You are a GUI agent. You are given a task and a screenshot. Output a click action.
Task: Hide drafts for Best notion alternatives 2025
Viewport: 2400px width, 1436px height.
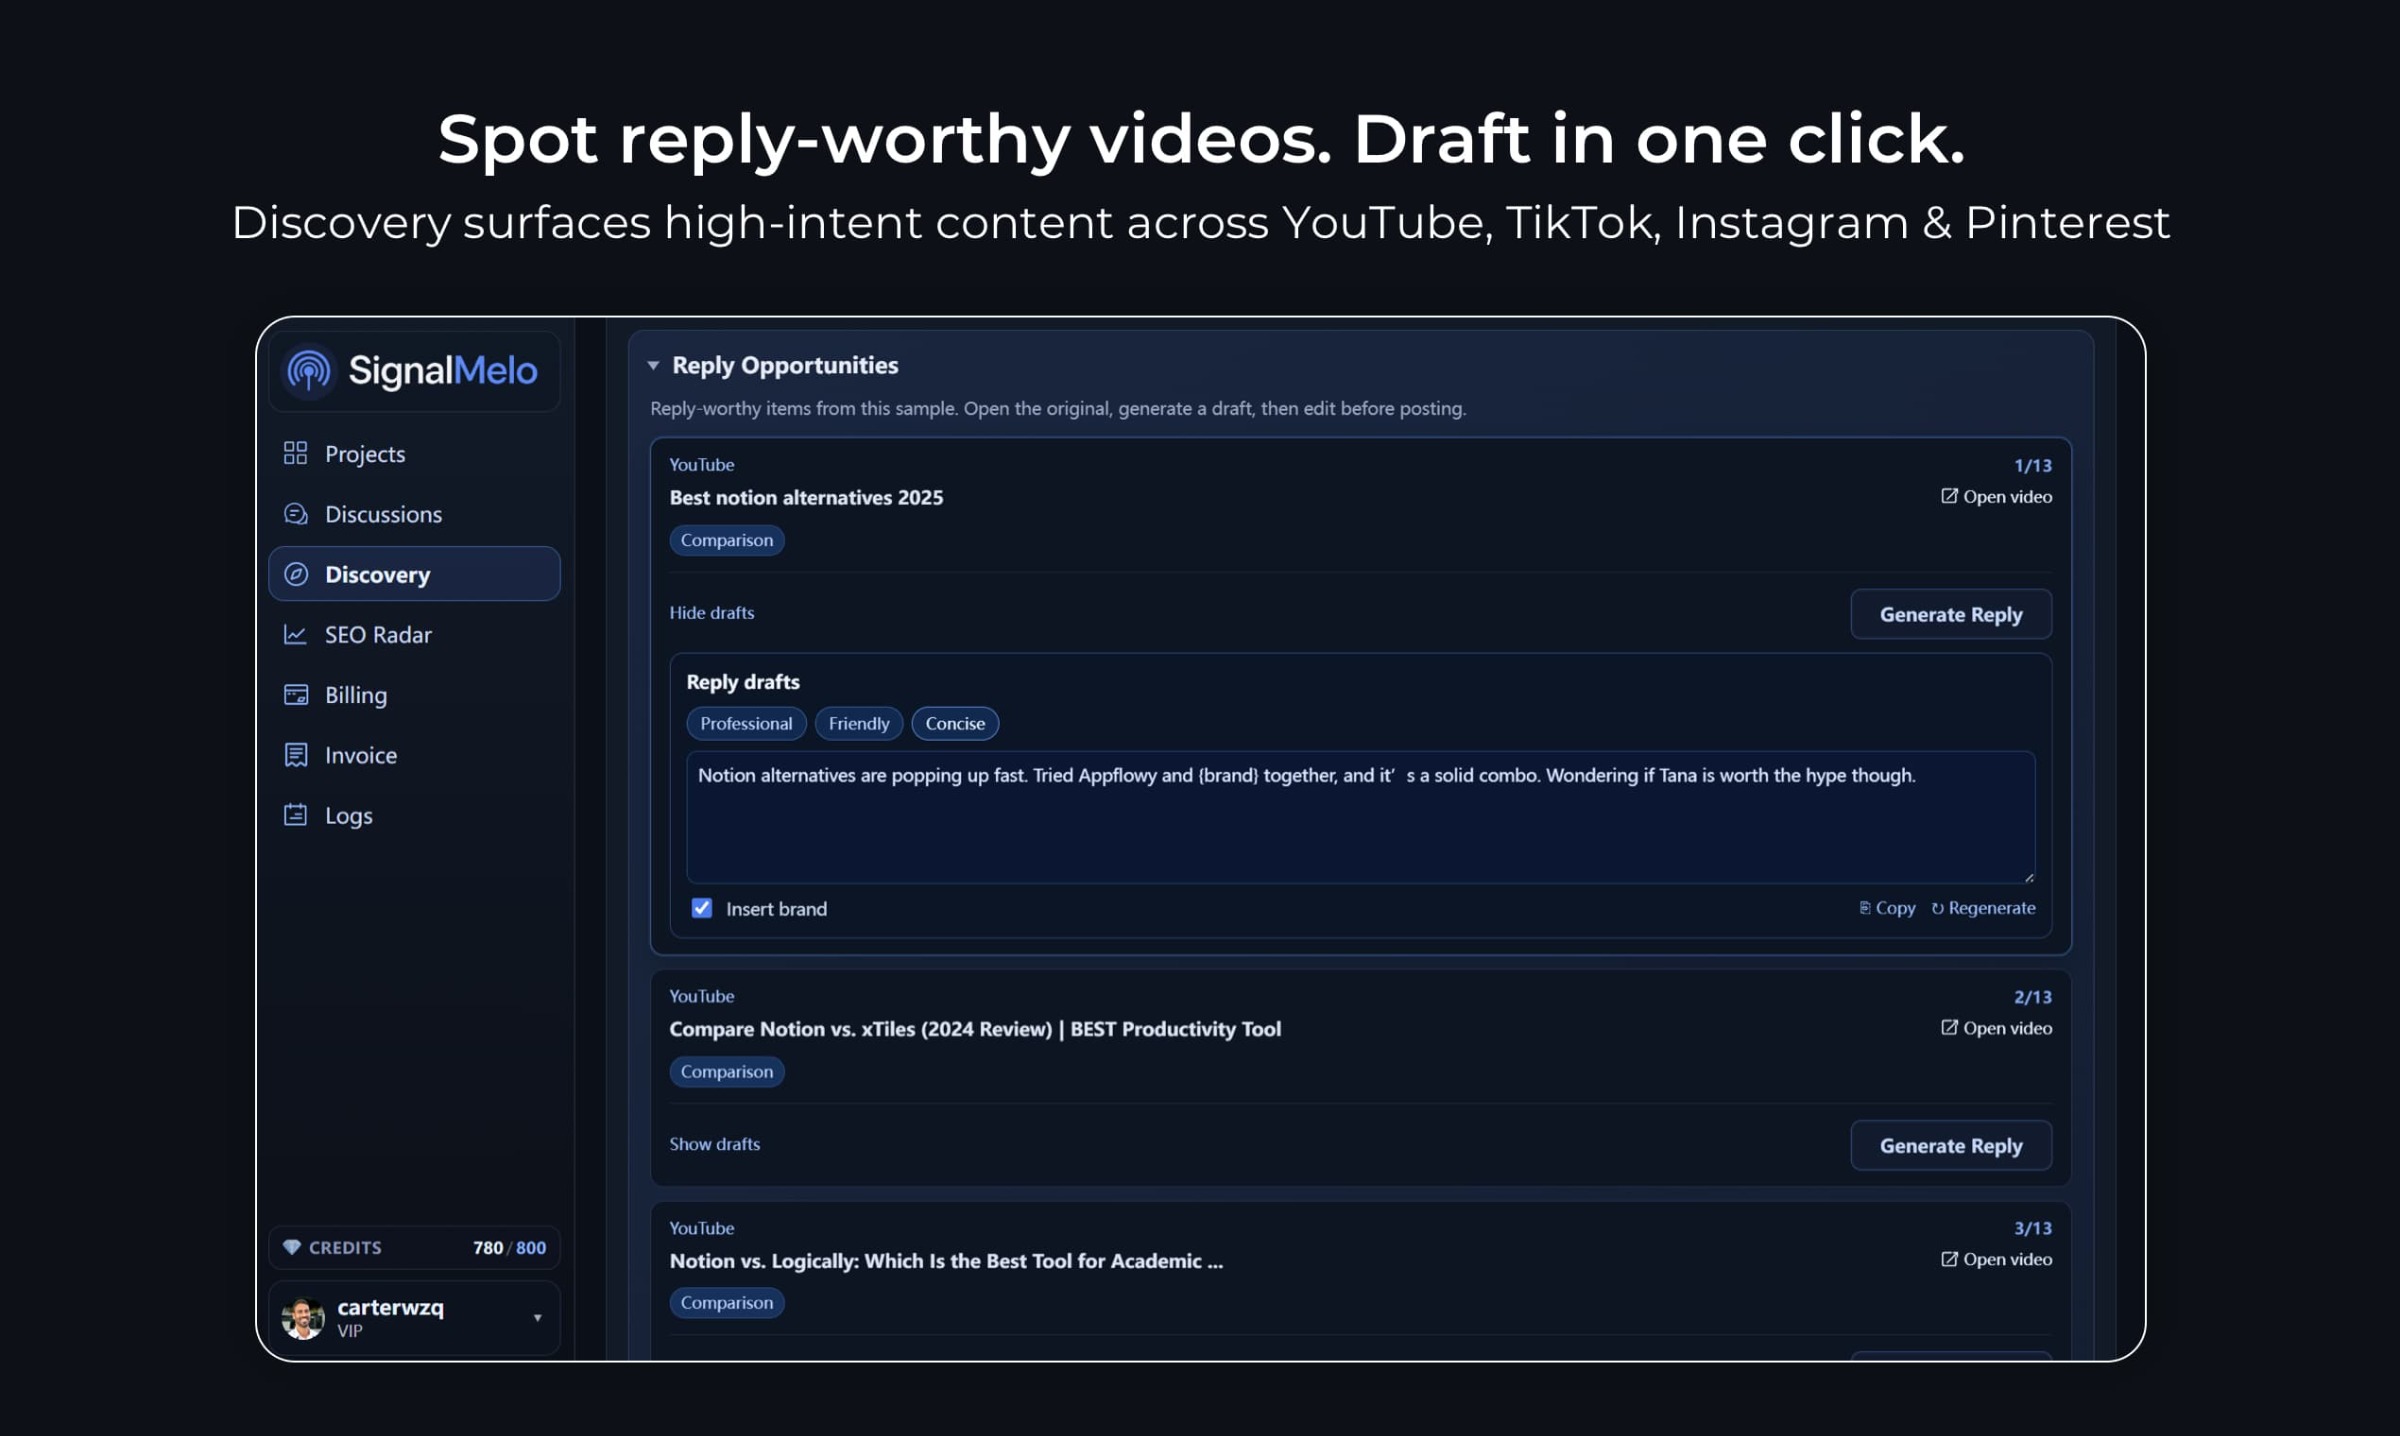pos(712,613)
